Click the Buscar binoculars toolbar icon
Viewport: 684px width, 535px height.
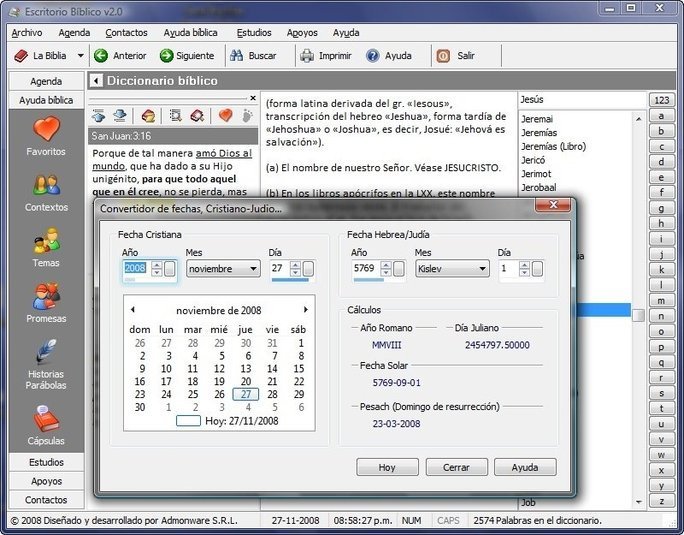236,56
